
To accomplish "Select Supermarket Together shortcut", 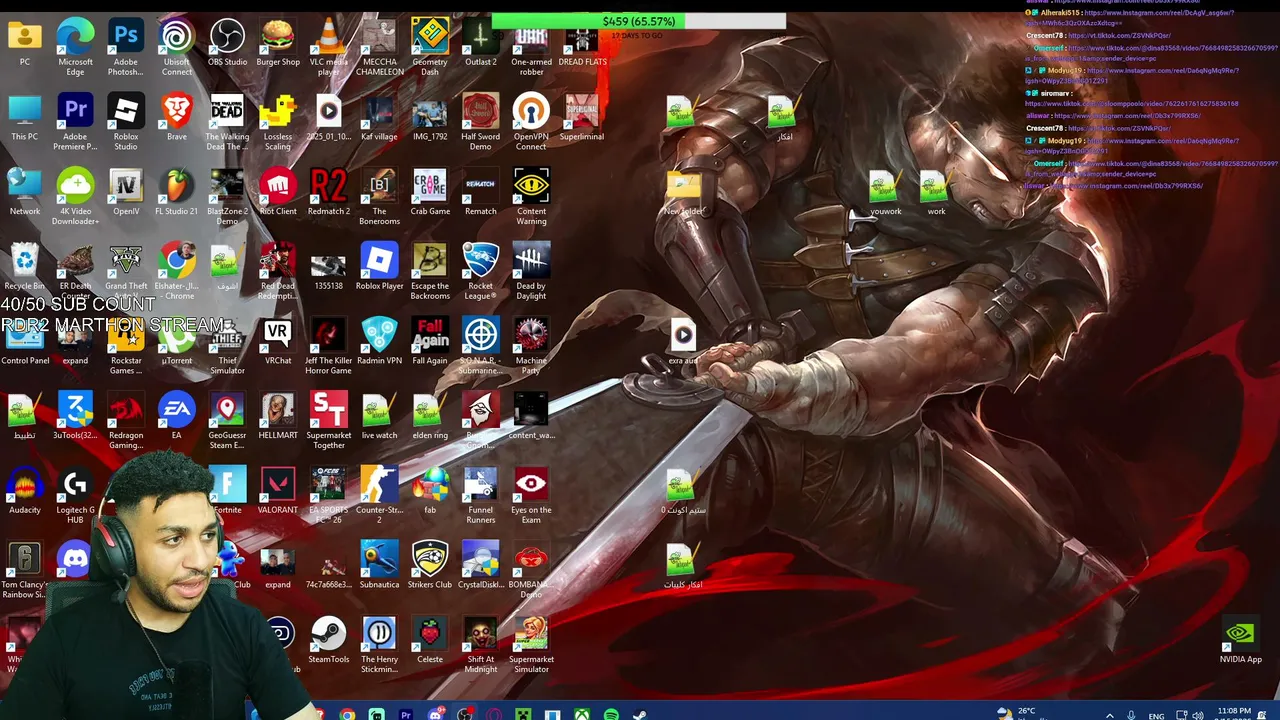I will 329,420.
